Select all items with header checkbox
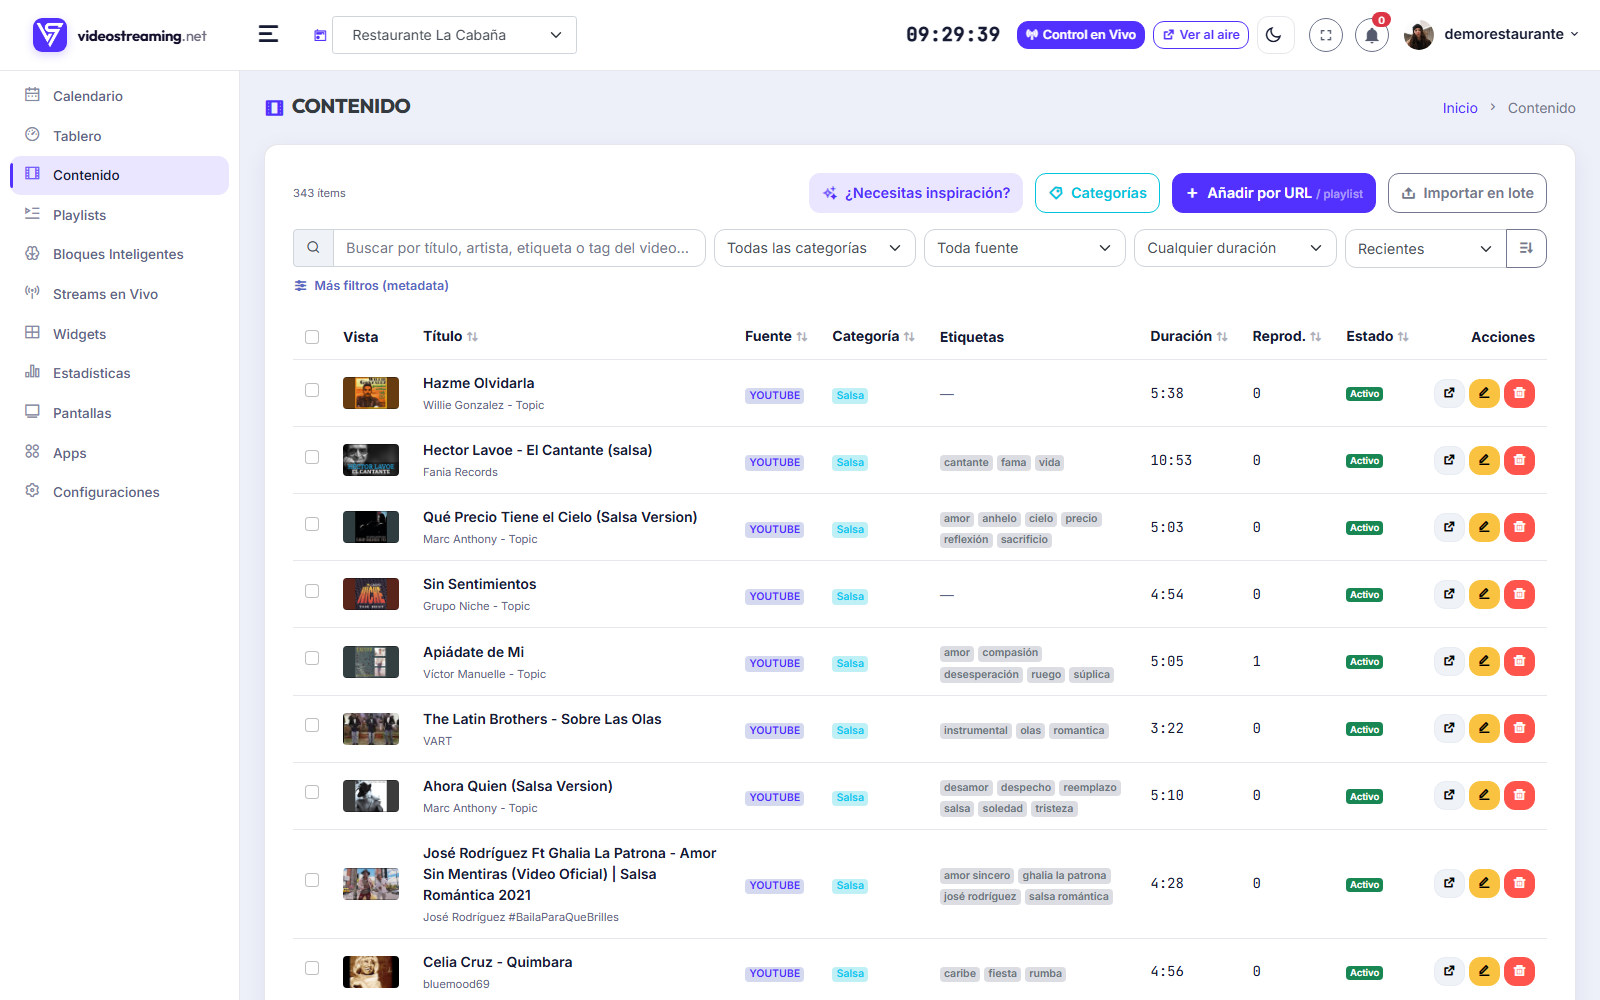This screenshot has width=1600, height=1000. point(312,337)
